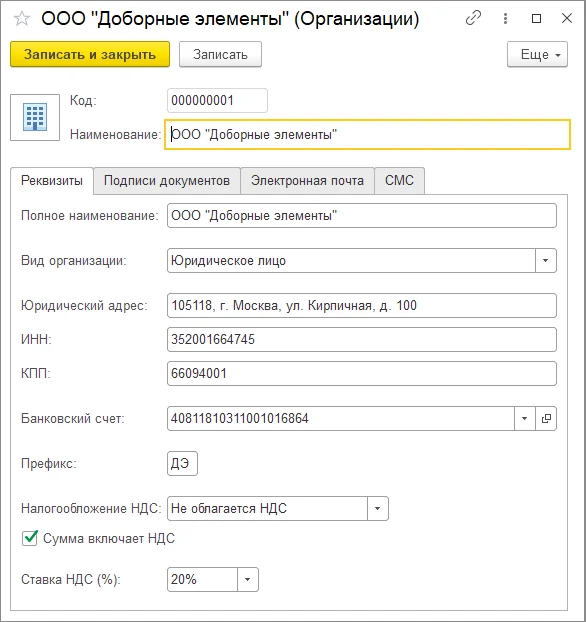
Task: Close the organization form window
Action: (567, 18)
